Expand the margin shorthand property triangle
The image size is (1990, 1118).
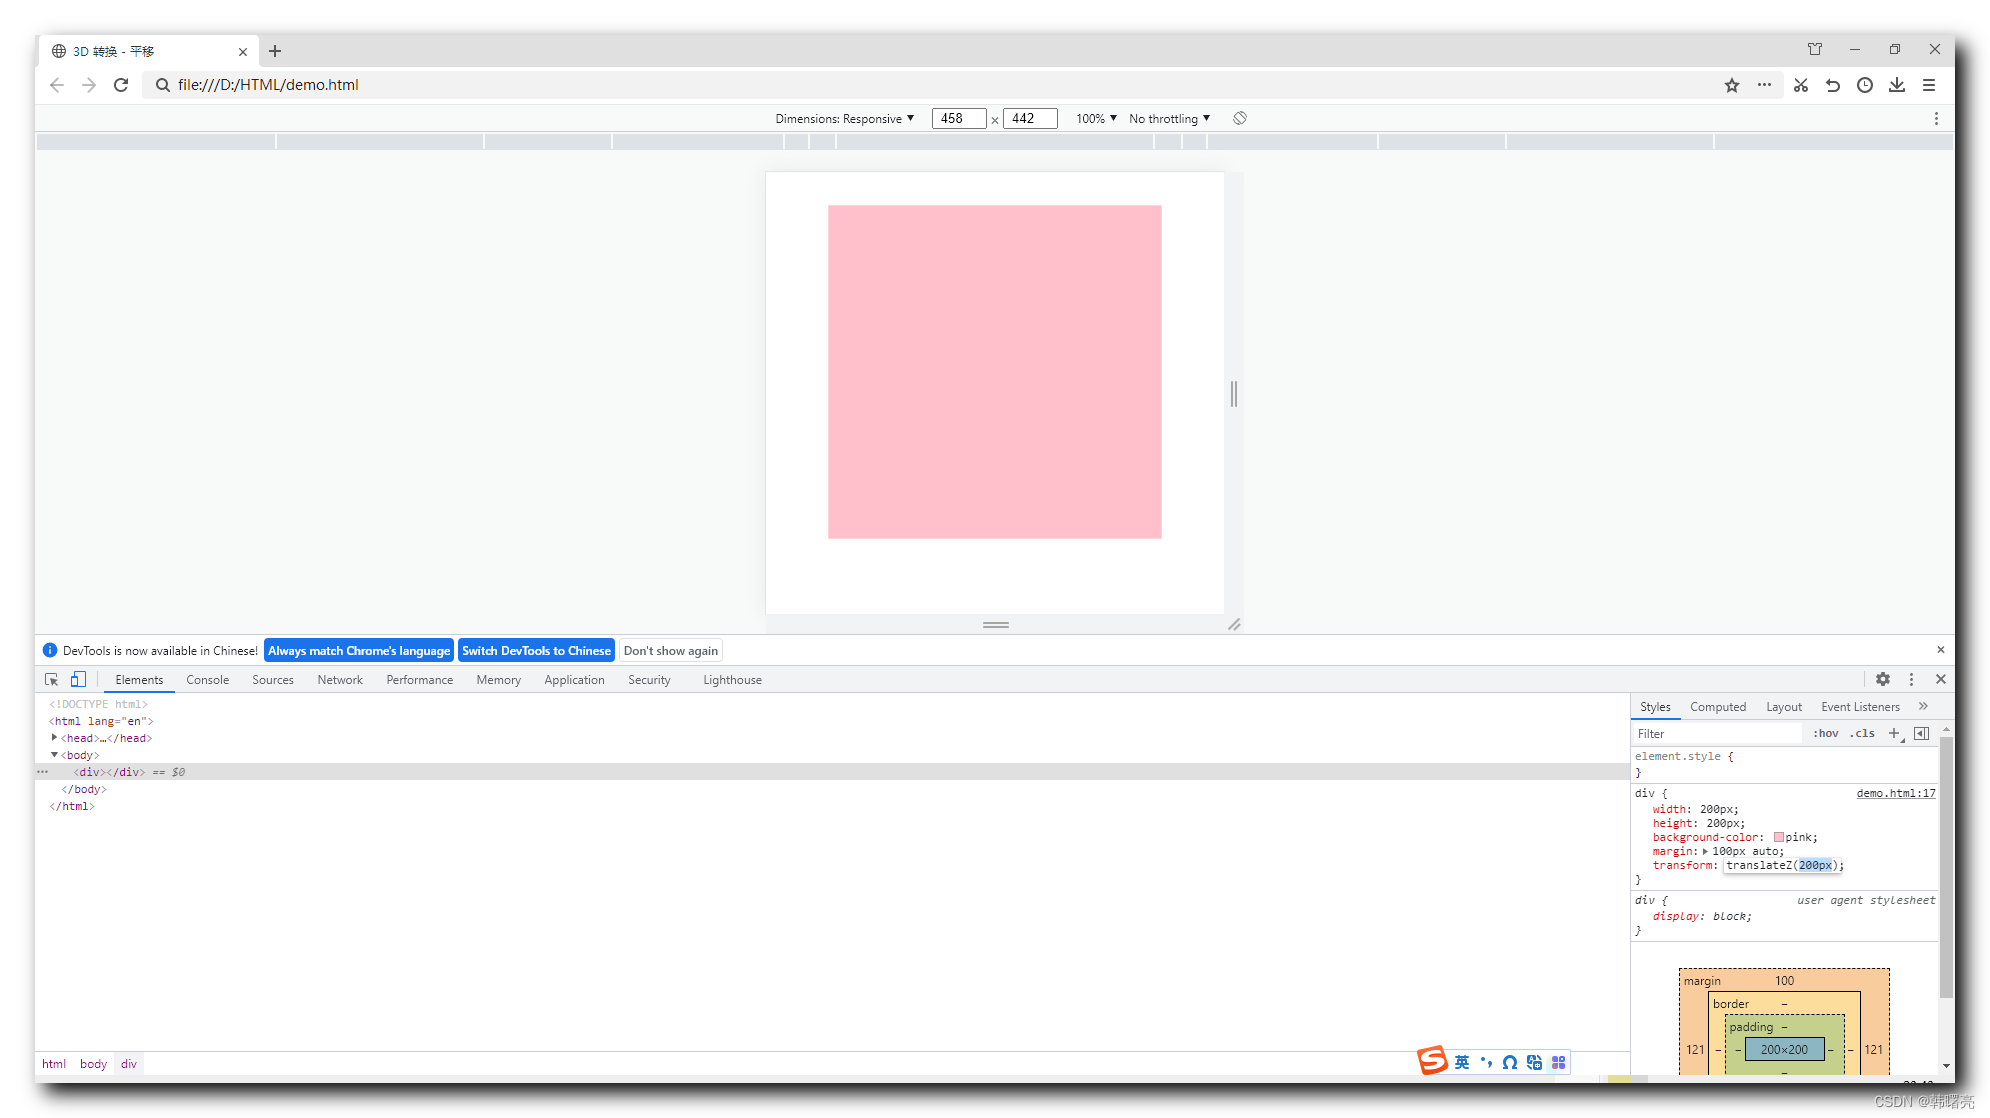1705,852
